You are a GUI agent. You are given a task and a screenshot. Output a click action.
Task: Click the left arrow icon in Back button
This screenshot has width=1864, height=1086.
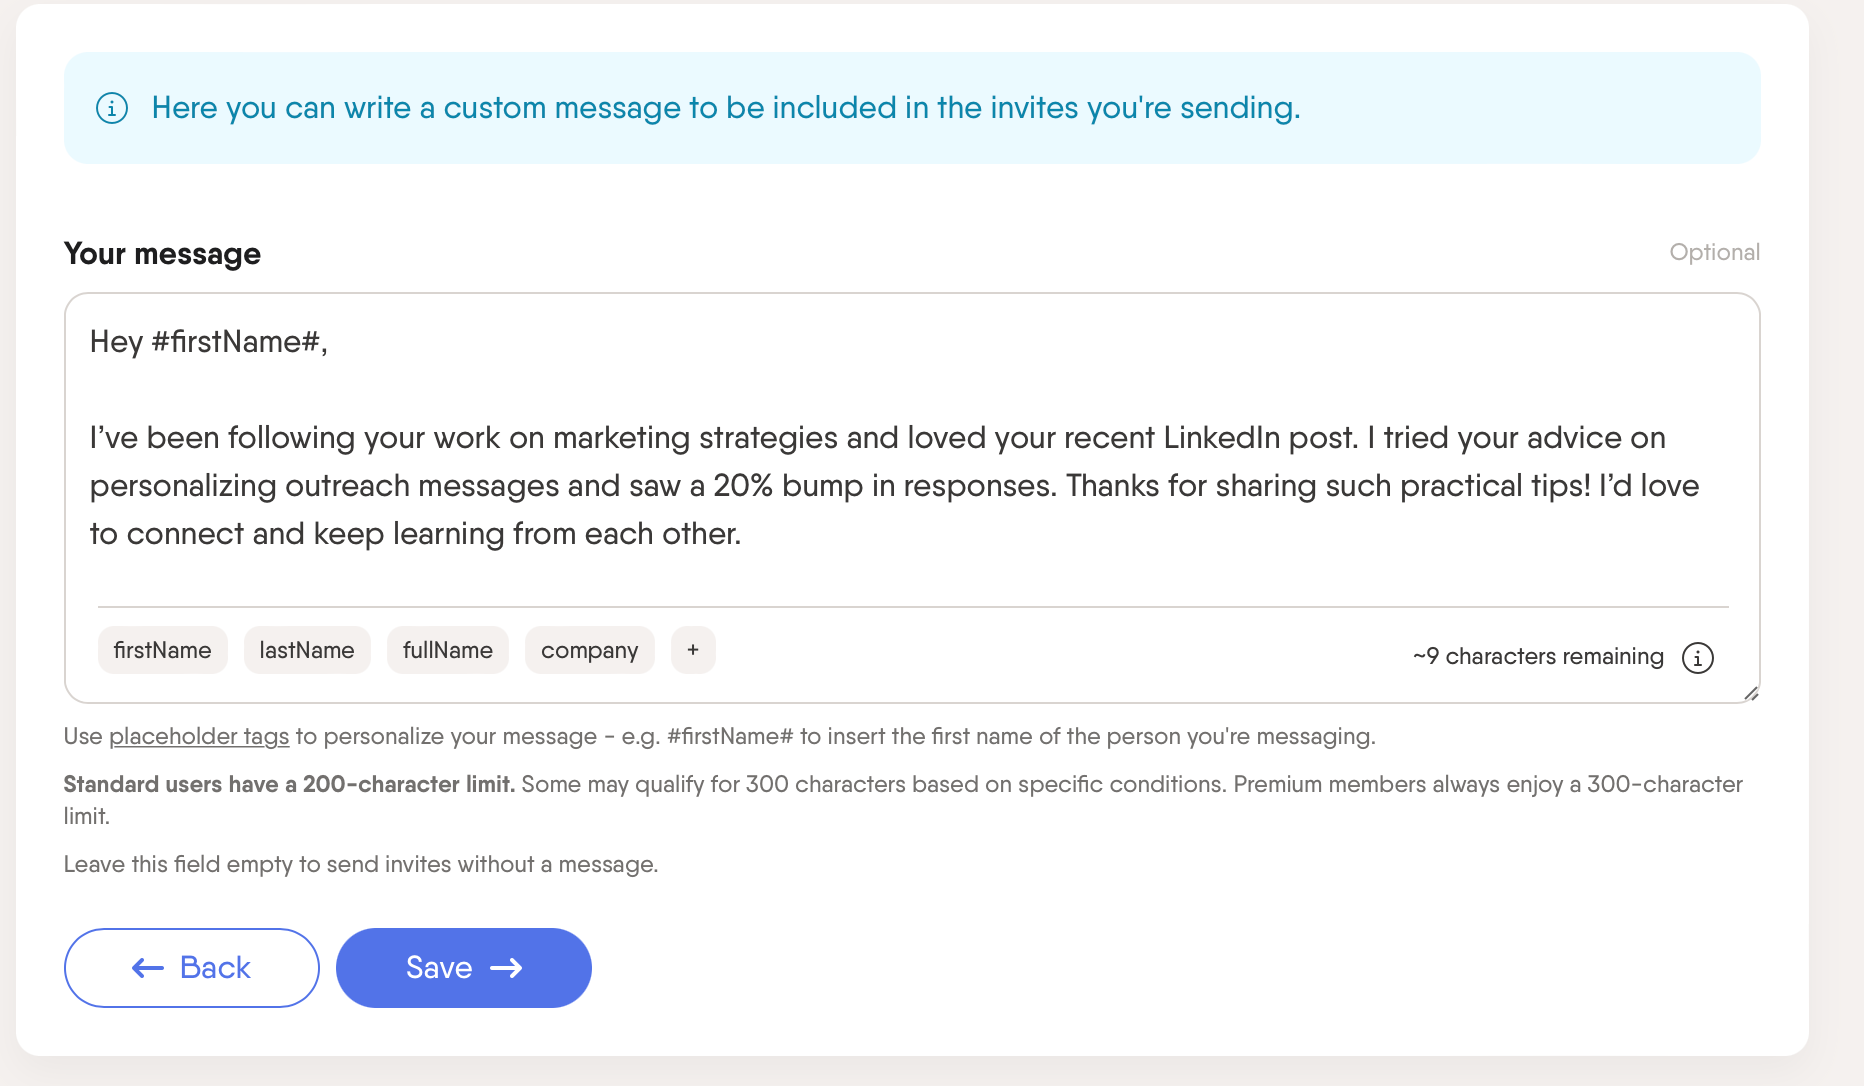tap(148, 968)
